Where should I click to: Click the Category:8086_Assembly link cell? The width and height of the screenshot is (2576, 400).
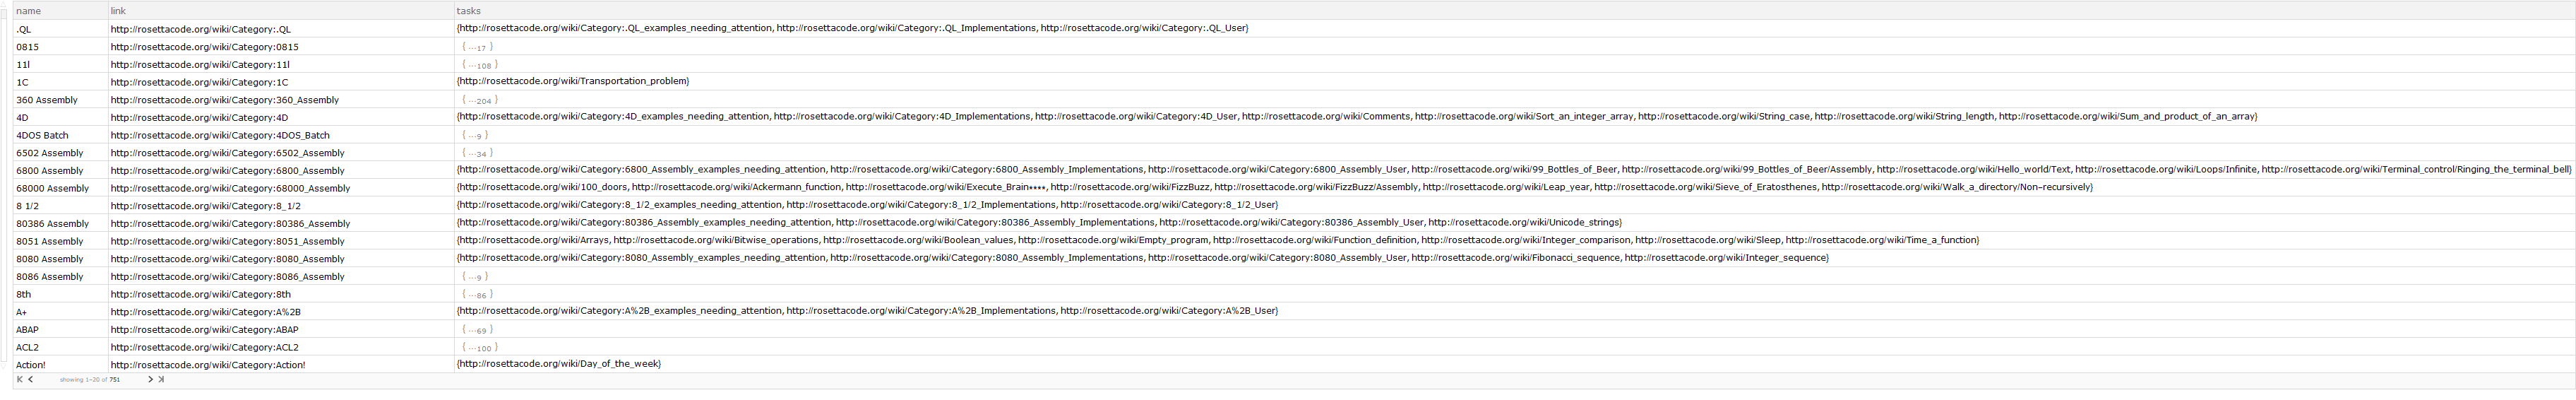[x=281, y=276]
